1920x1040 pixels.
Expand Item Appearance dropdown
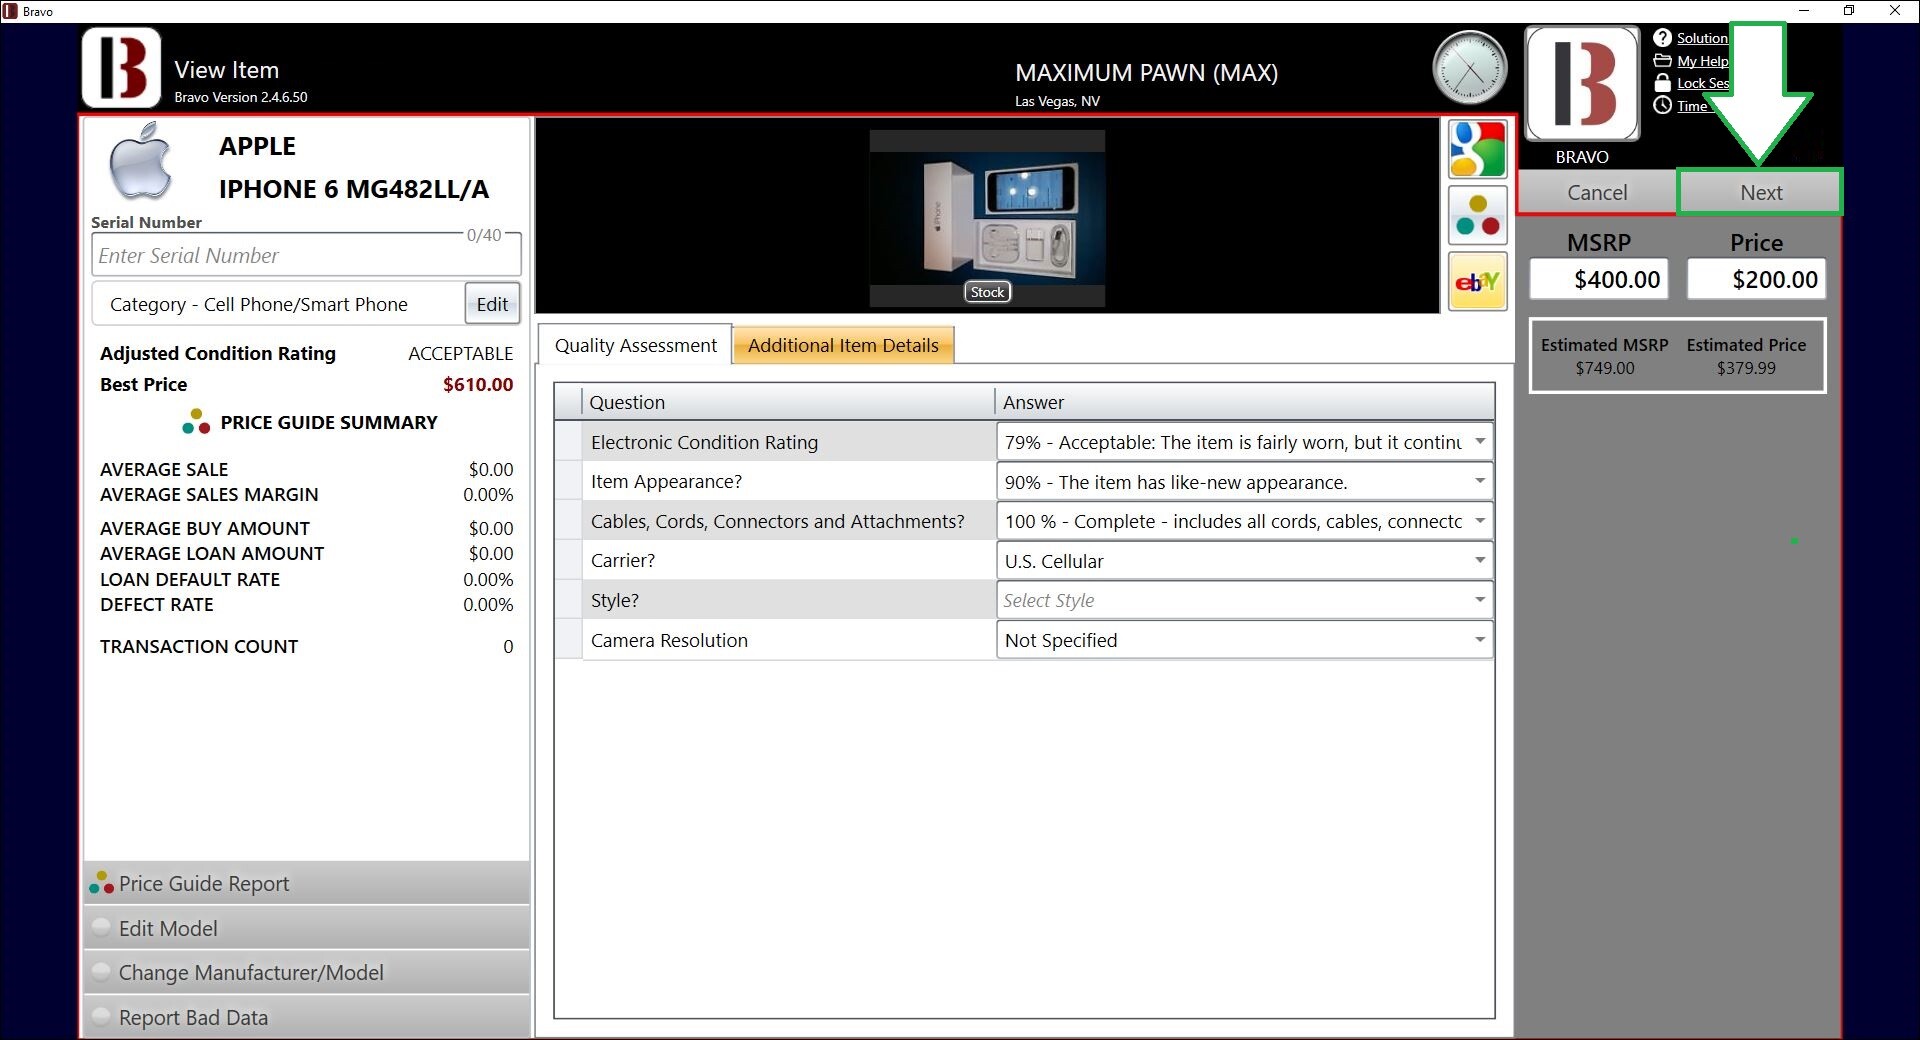point(1479,481)
